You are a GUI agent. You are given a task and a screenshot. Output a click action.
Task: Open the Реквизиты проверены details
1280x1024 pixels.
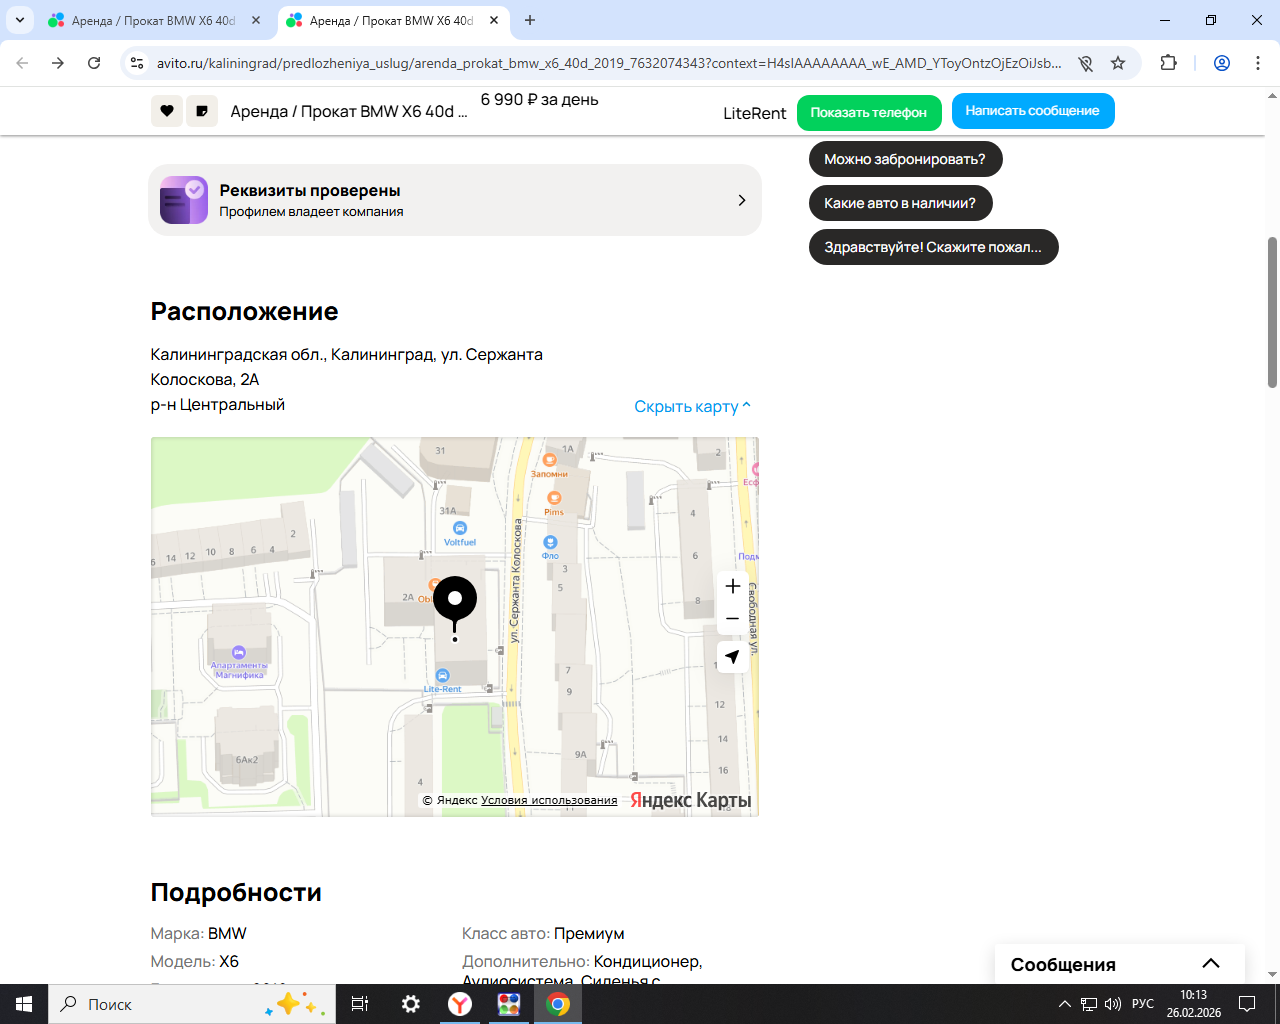pyautogui.click(x=455, y=200)
